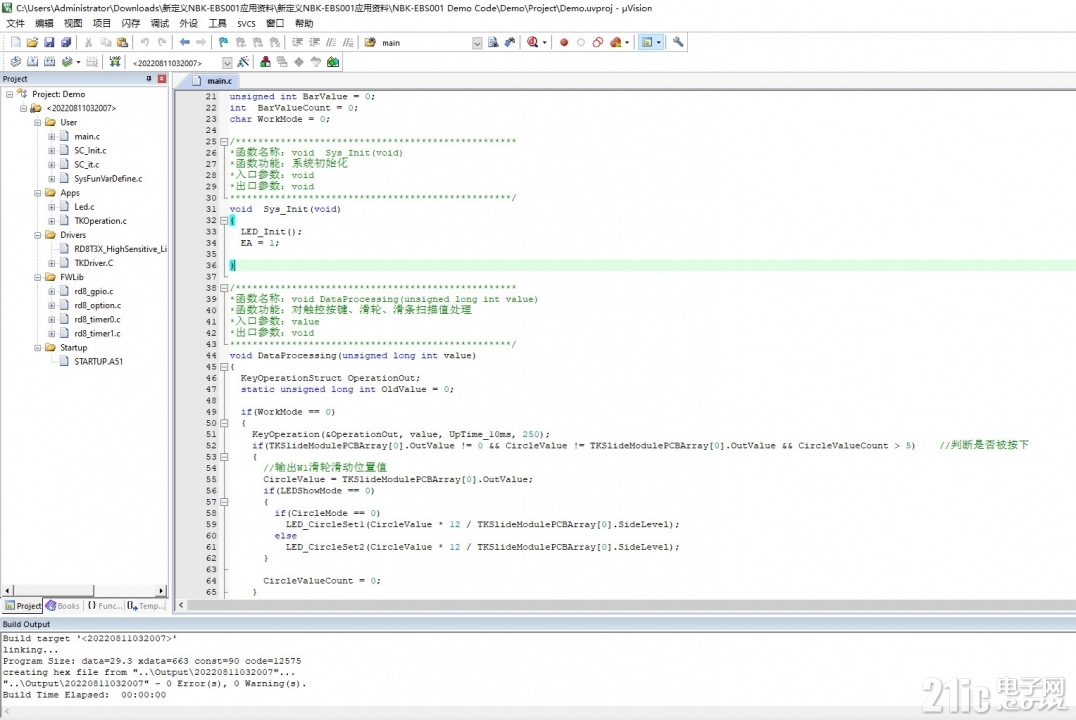Open a file with the toolbar folder icon

[x=32, y=43]
